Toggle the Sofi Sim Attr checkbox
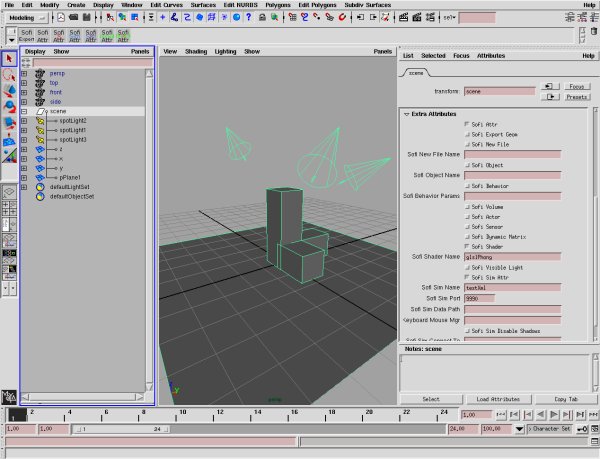 [467, 277]
